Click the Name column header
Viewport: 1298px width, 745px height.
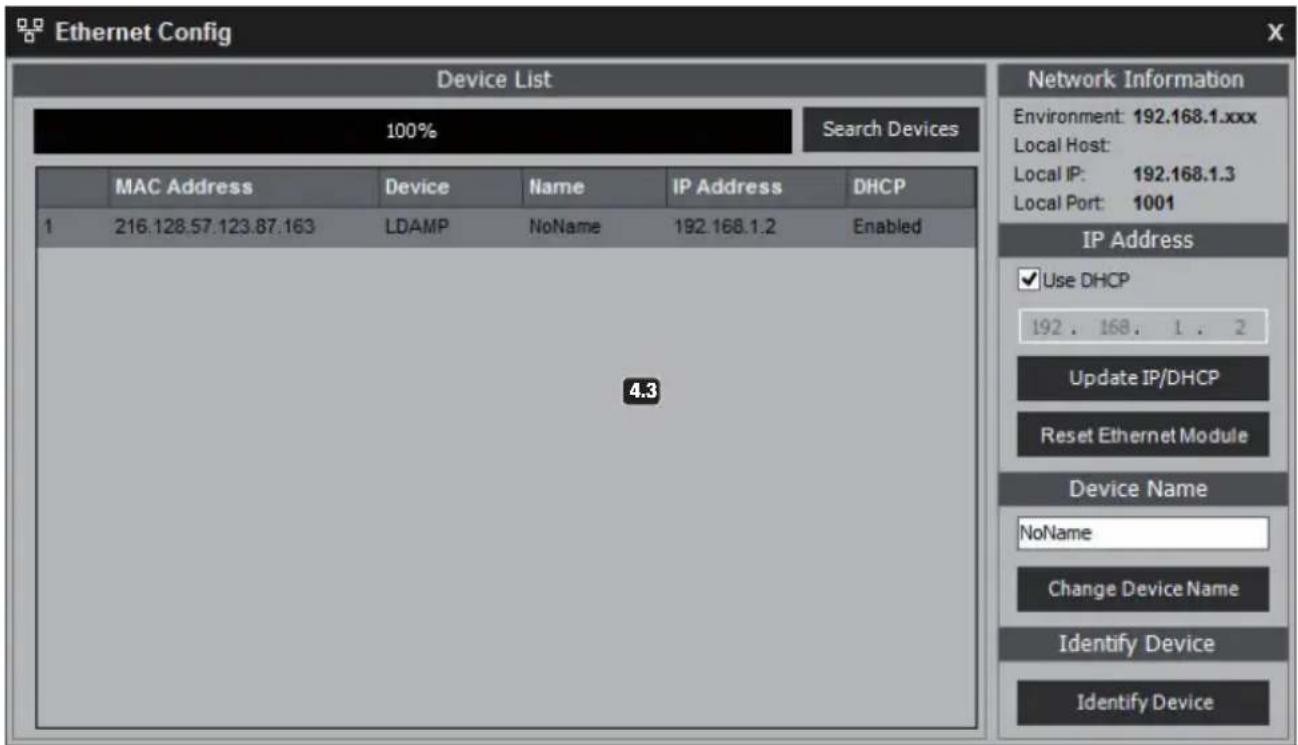593,187
